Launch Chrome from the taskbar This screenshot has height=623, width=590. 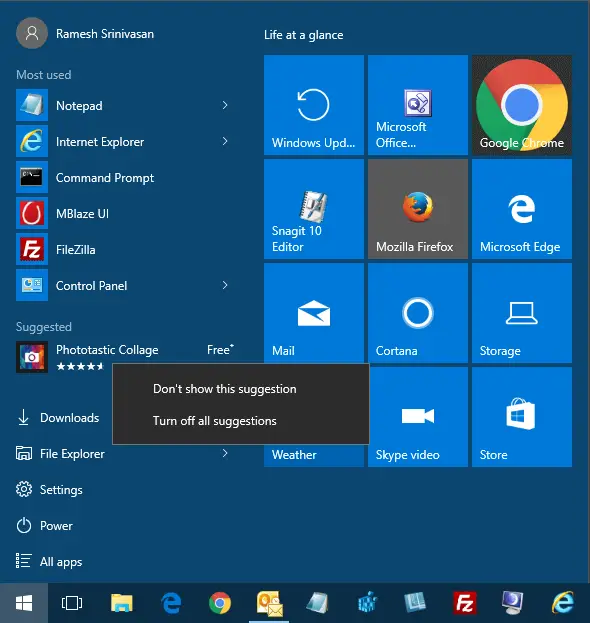point(220,603)
